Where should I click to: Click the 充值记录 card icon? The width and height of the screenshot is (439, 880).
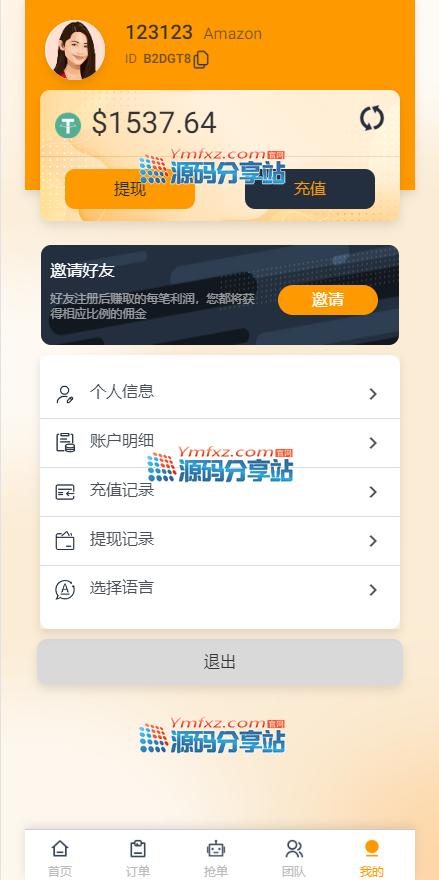pos(65,492)
